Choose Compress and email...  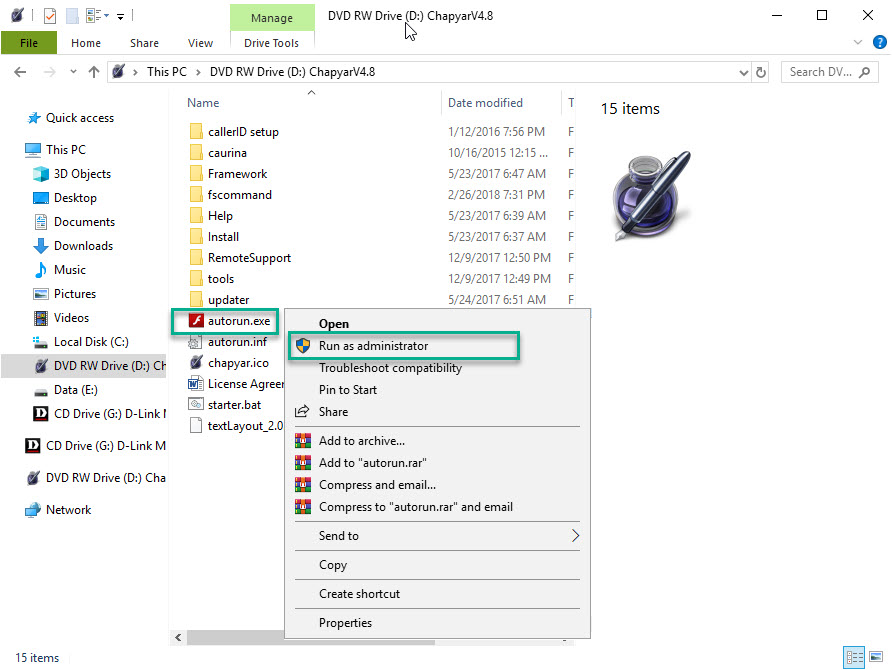tap(377, 485)
